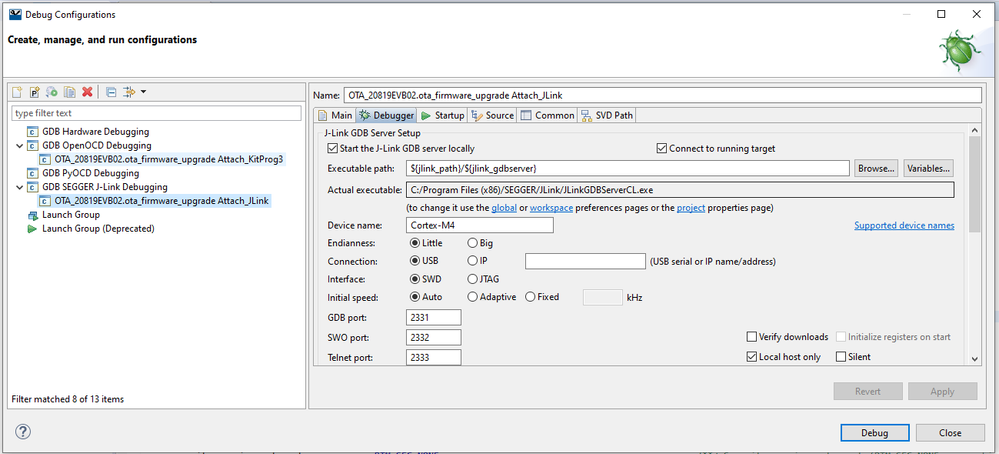This screenshot has height=454, width=999.
Task: Click the scrollbar down arrow
Action: click(974, 360)
